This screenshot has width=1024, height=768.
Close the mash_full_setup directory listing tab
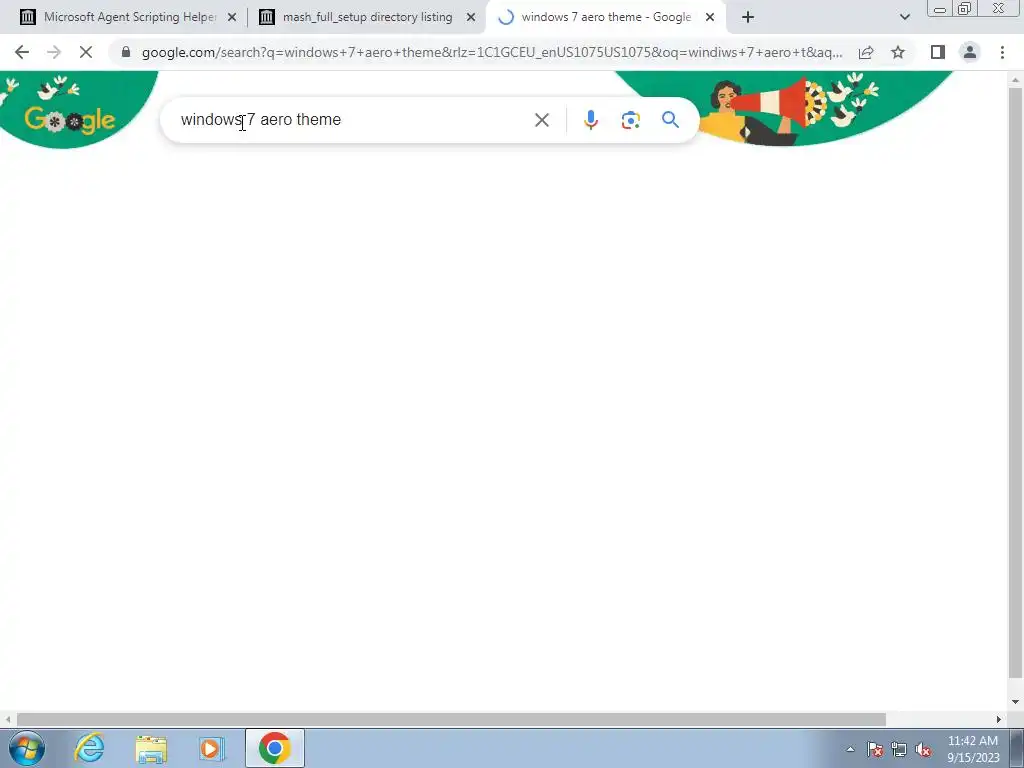pos(471,18)
